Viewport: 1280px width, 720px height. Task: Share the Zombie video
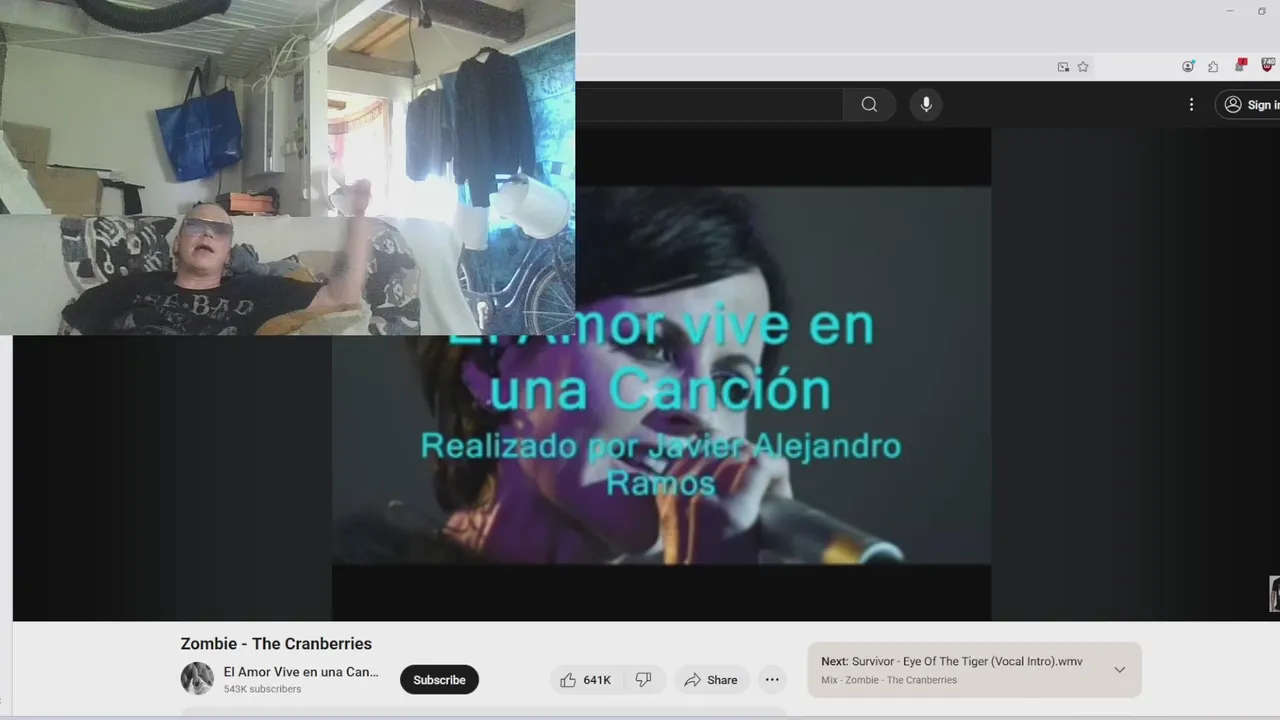click(x=710, y=680)
